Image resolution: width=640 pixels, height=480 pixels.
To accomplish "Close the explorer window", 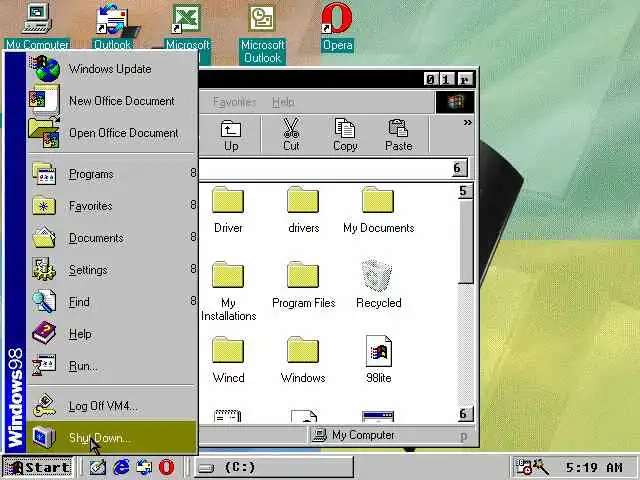I will tap(464, 79).
